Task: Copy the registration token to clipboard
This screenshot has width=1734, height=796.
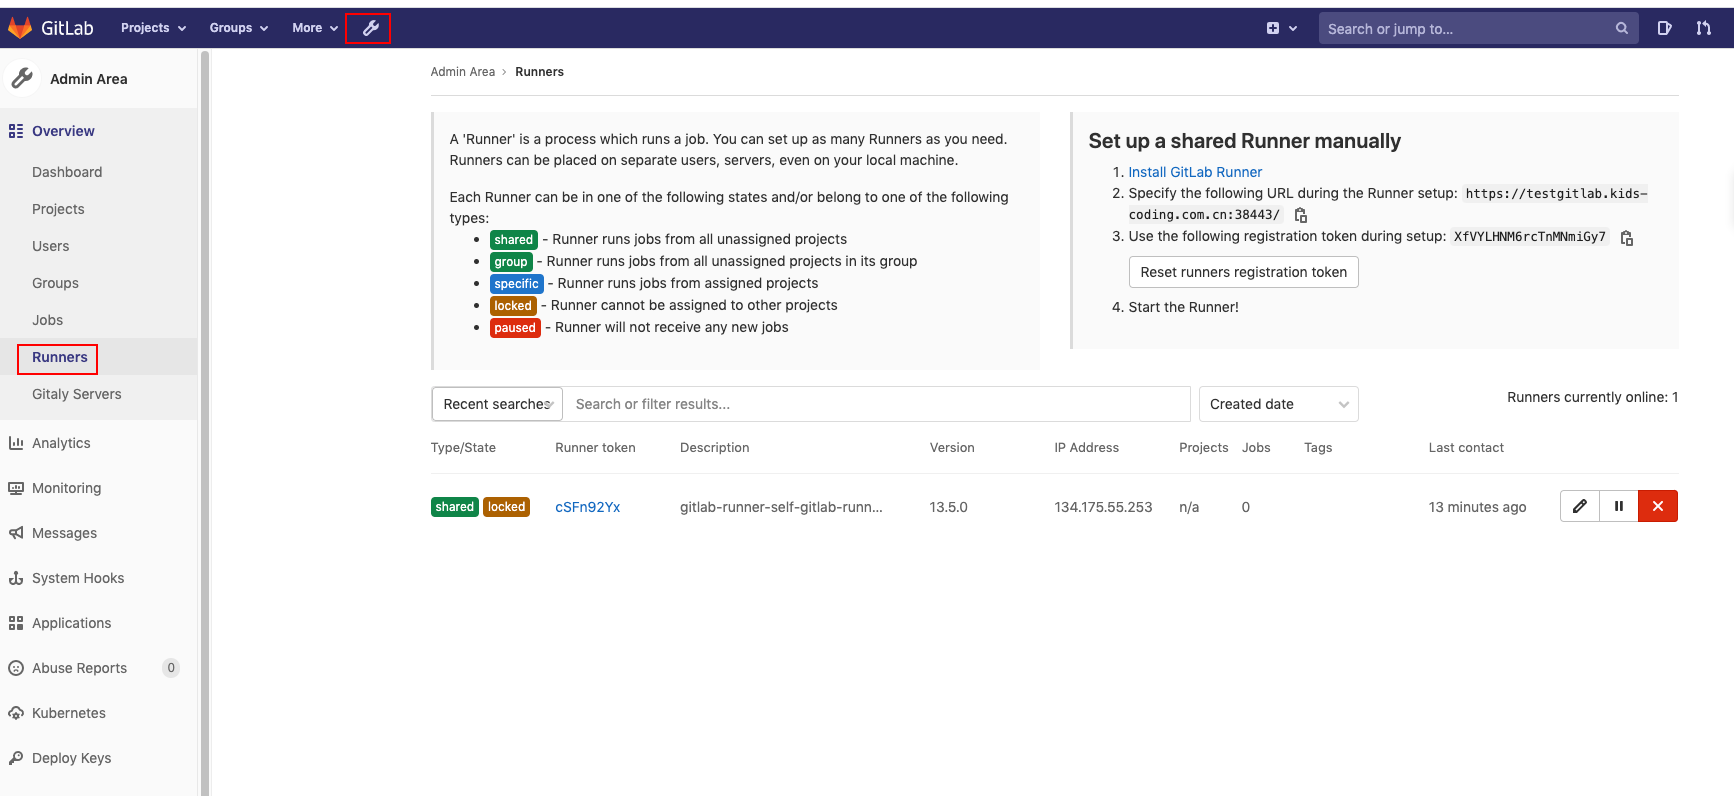Action: [x=1627, y=238]
